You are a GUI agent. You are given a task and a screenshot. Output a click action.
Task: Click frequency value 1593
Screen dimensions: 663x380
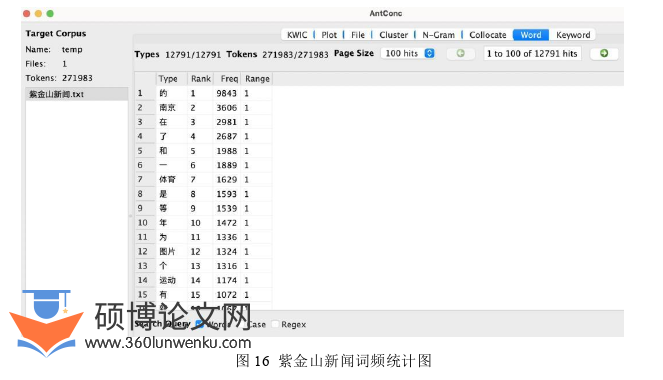tap(227, 194)
